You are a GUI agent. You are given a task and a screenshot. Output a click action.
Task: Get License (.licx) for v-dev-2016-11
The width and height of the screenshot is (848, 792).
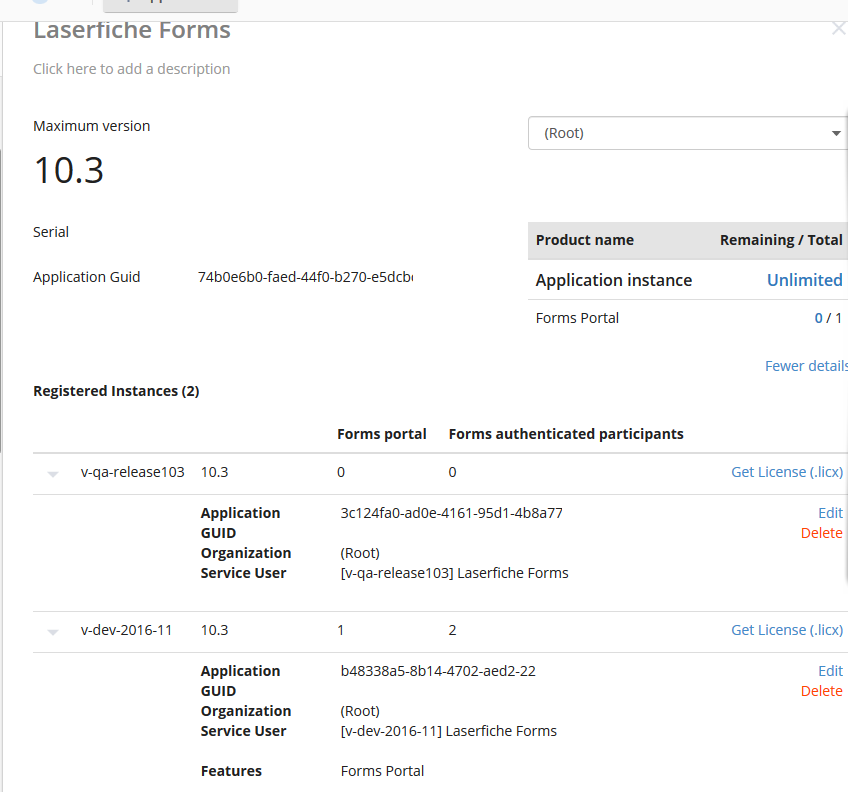(x=787, y=630)
